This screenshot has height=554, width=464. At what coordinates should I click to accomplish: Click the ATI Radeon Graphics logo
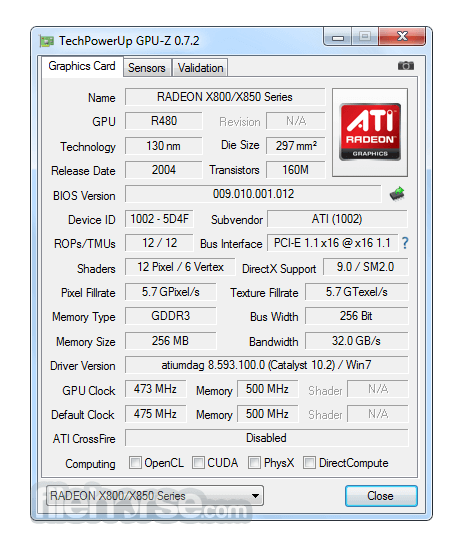(370, 132)
